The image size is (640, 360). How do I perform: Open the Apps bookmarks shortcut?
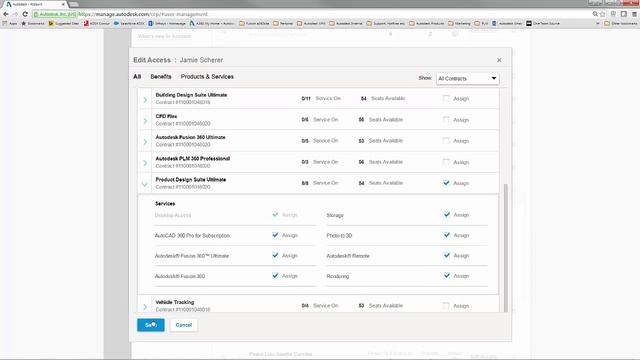point(10,24)
